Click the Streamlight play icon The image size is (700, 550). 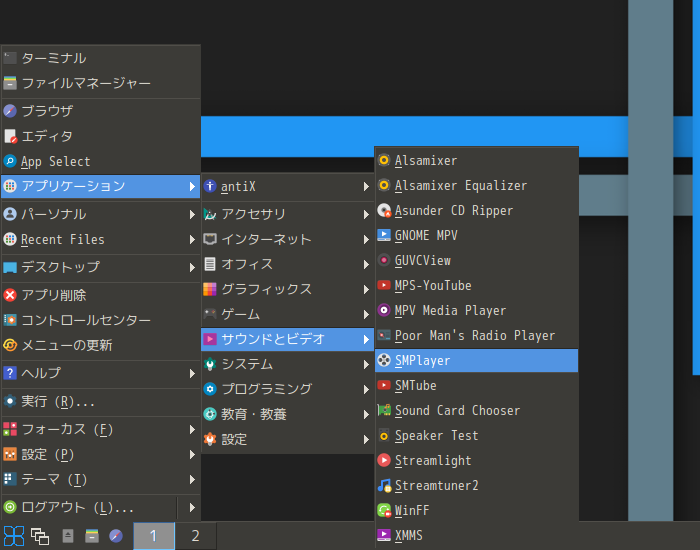[x=384, y=460]
